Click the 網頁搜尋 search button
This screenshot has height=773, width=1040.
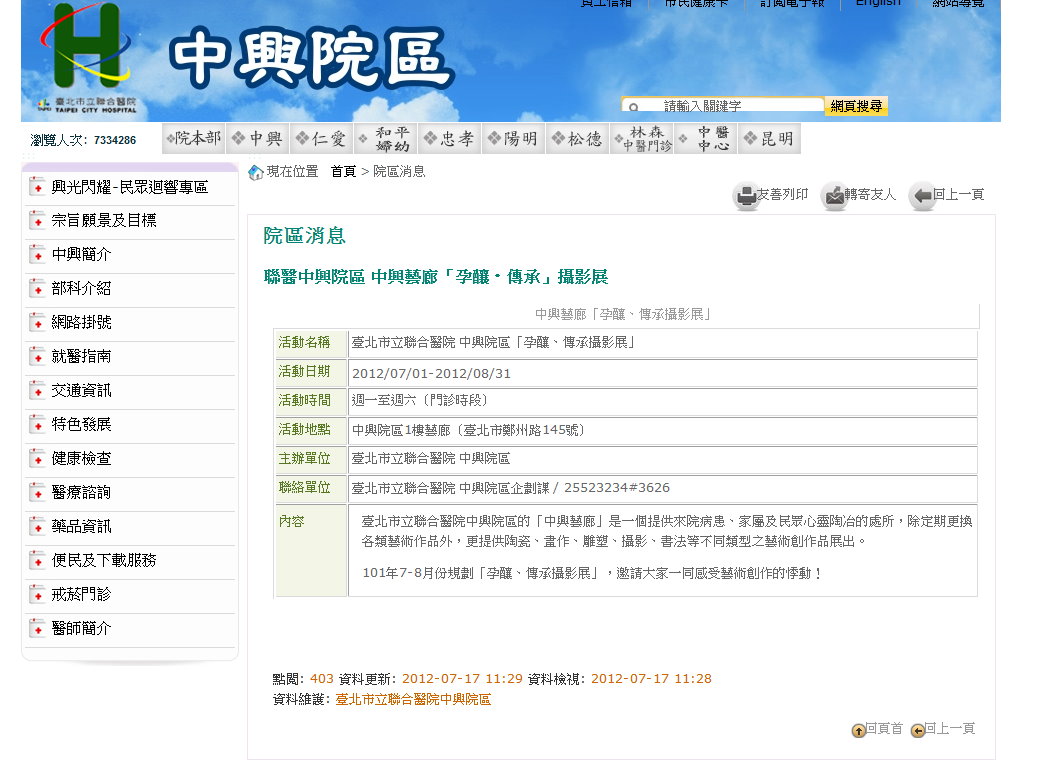[x=856, y=106]
